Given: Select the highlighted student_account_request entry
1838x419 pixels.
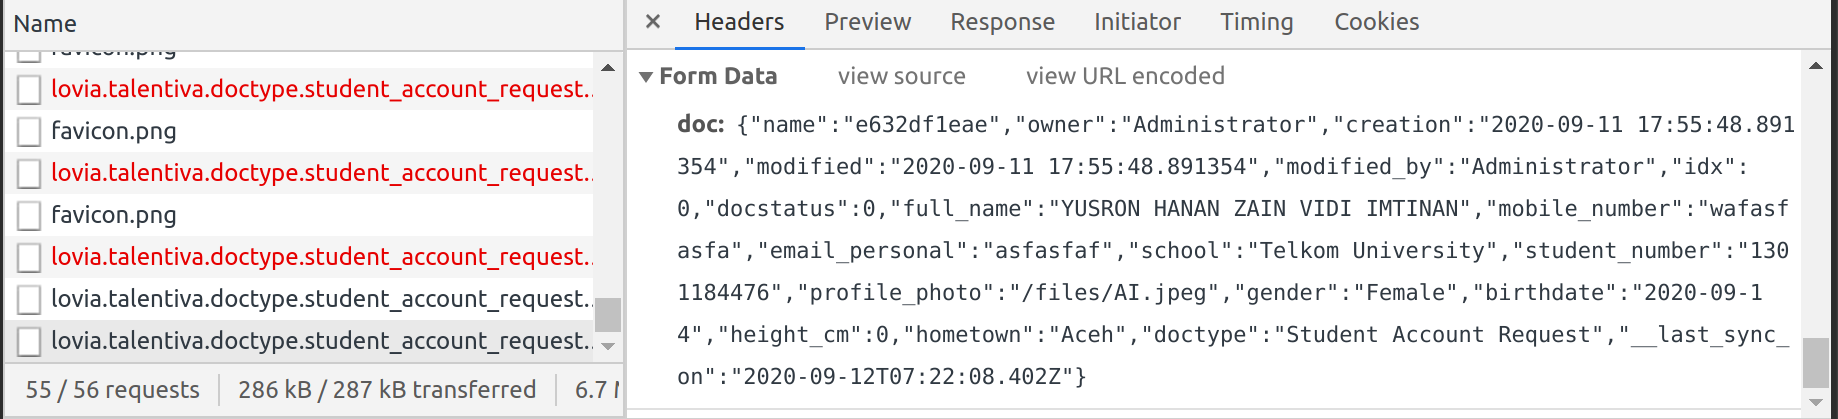Looking at the screenshot, I should point(320,341).
